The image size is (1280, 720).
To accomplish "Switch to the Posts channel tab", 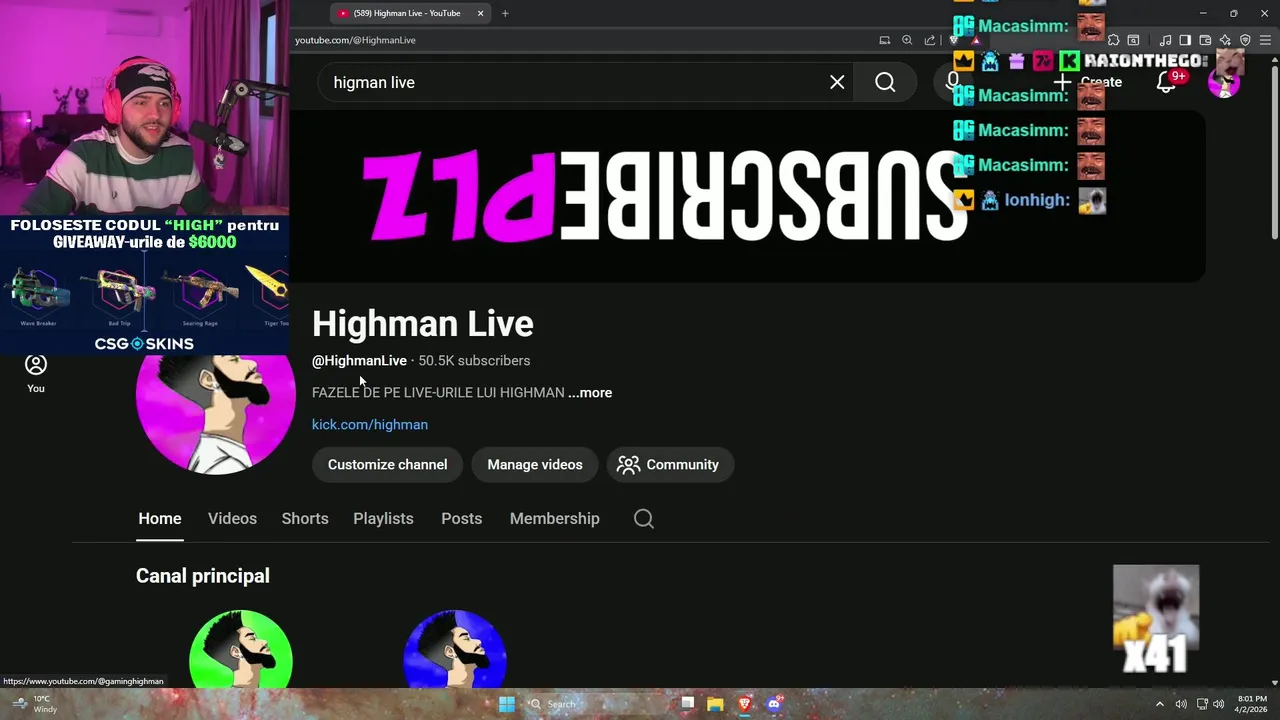I will coord(461,518).
